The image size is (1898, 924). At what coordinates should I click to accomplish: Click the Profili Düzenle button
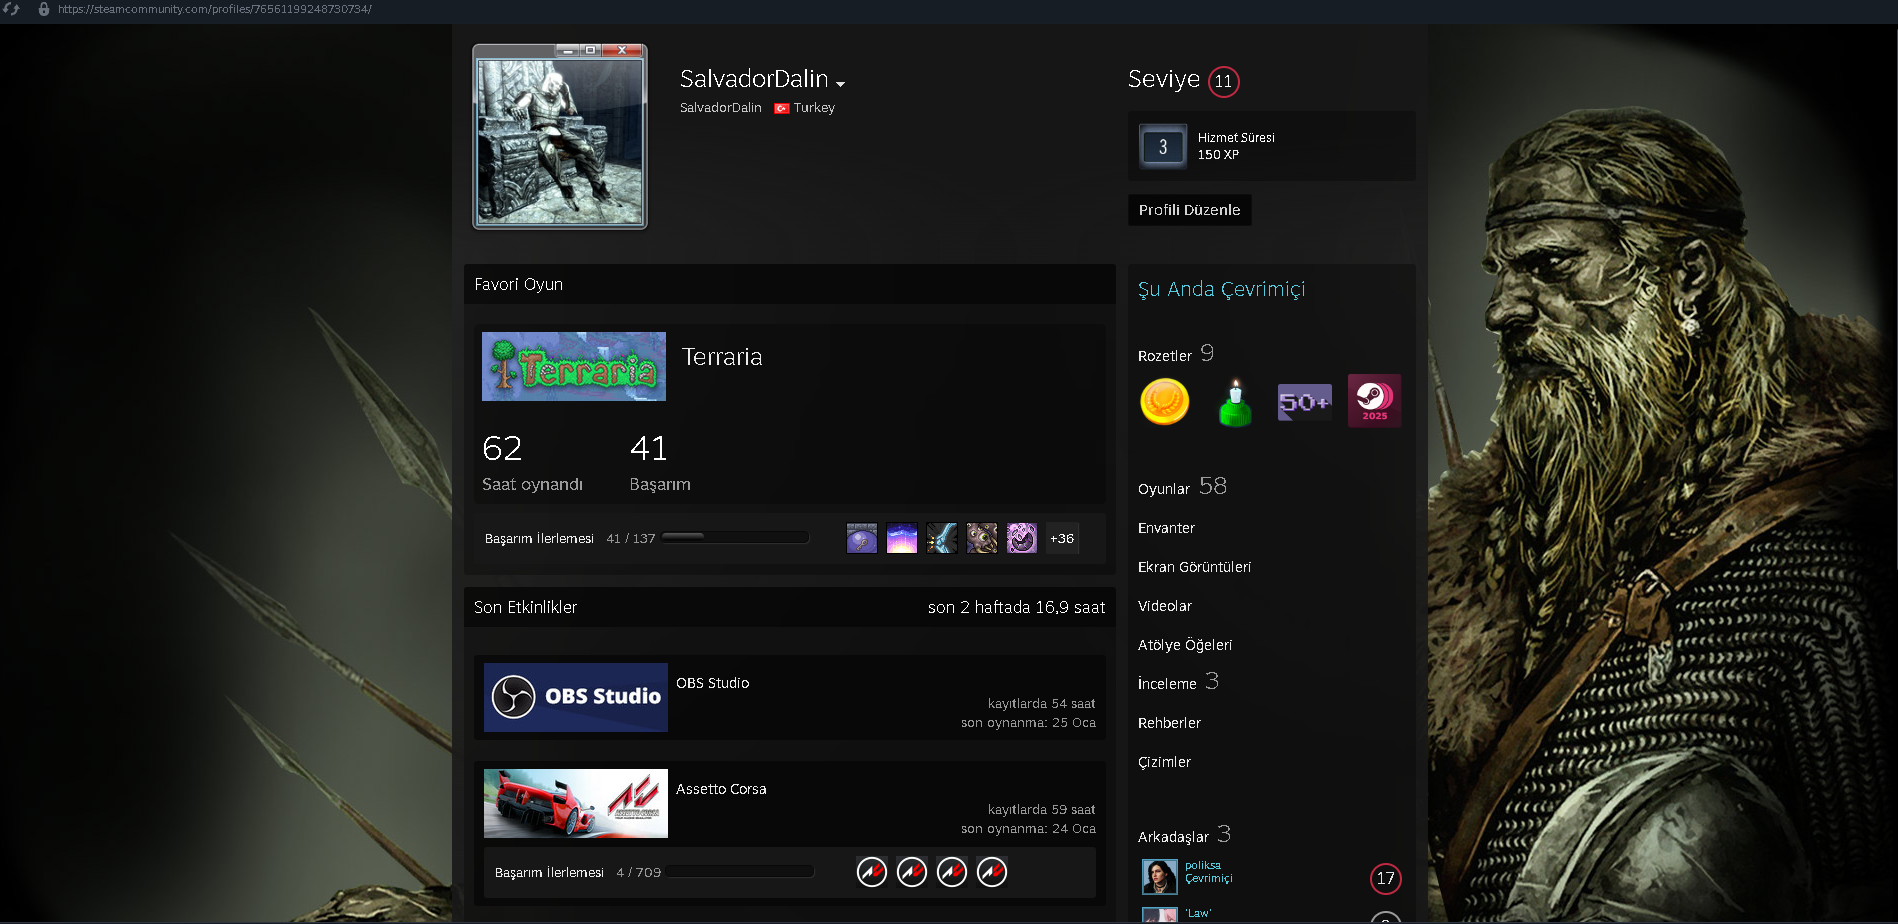point(1190,210)
